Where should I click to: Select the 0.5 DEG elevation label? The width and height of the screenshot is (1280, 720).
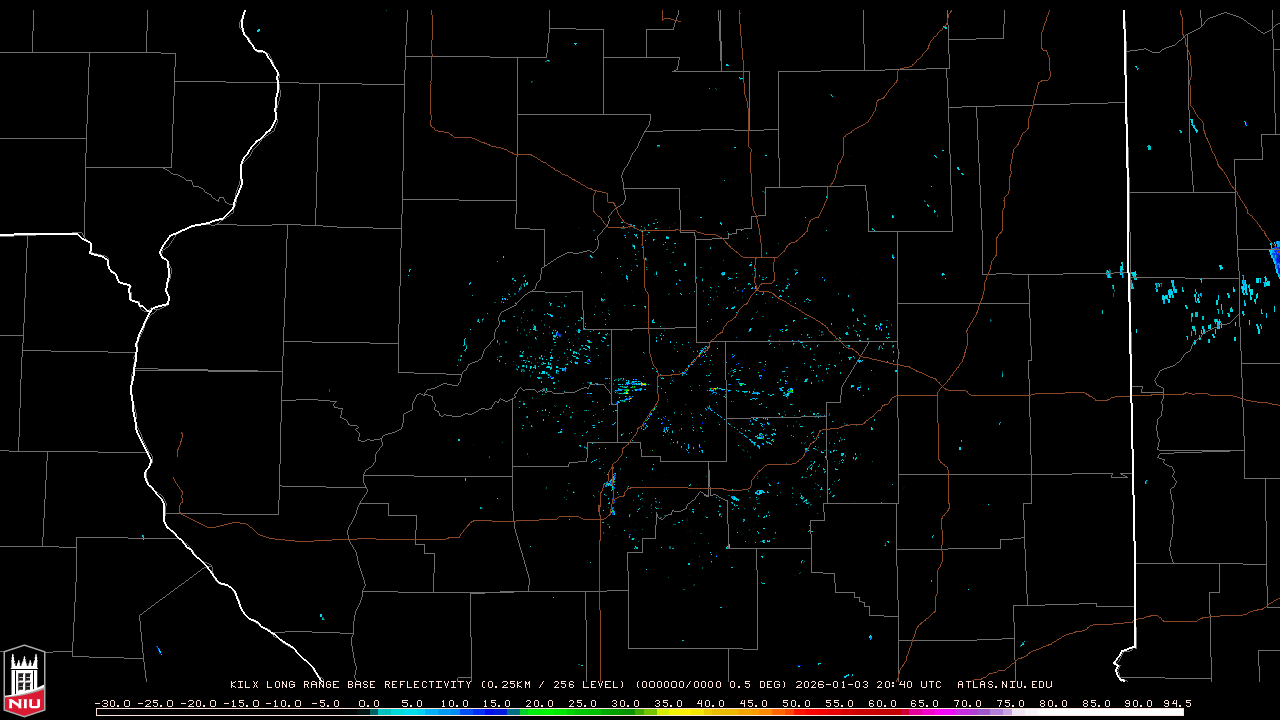point(764,685)
